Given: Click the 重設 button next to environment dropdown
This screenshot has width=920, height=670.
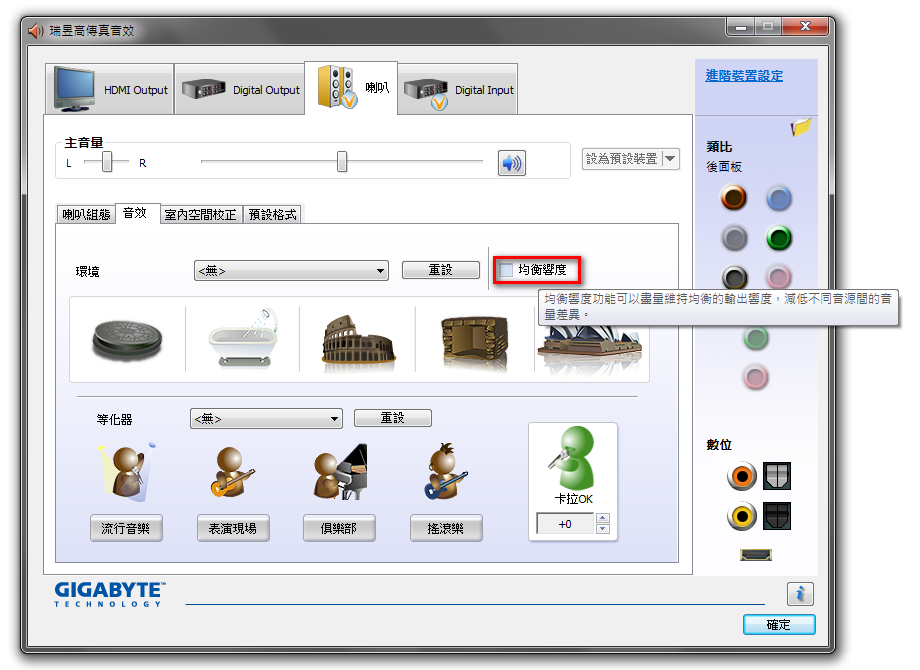Looking at the screenshot, I should click(441, 270).
